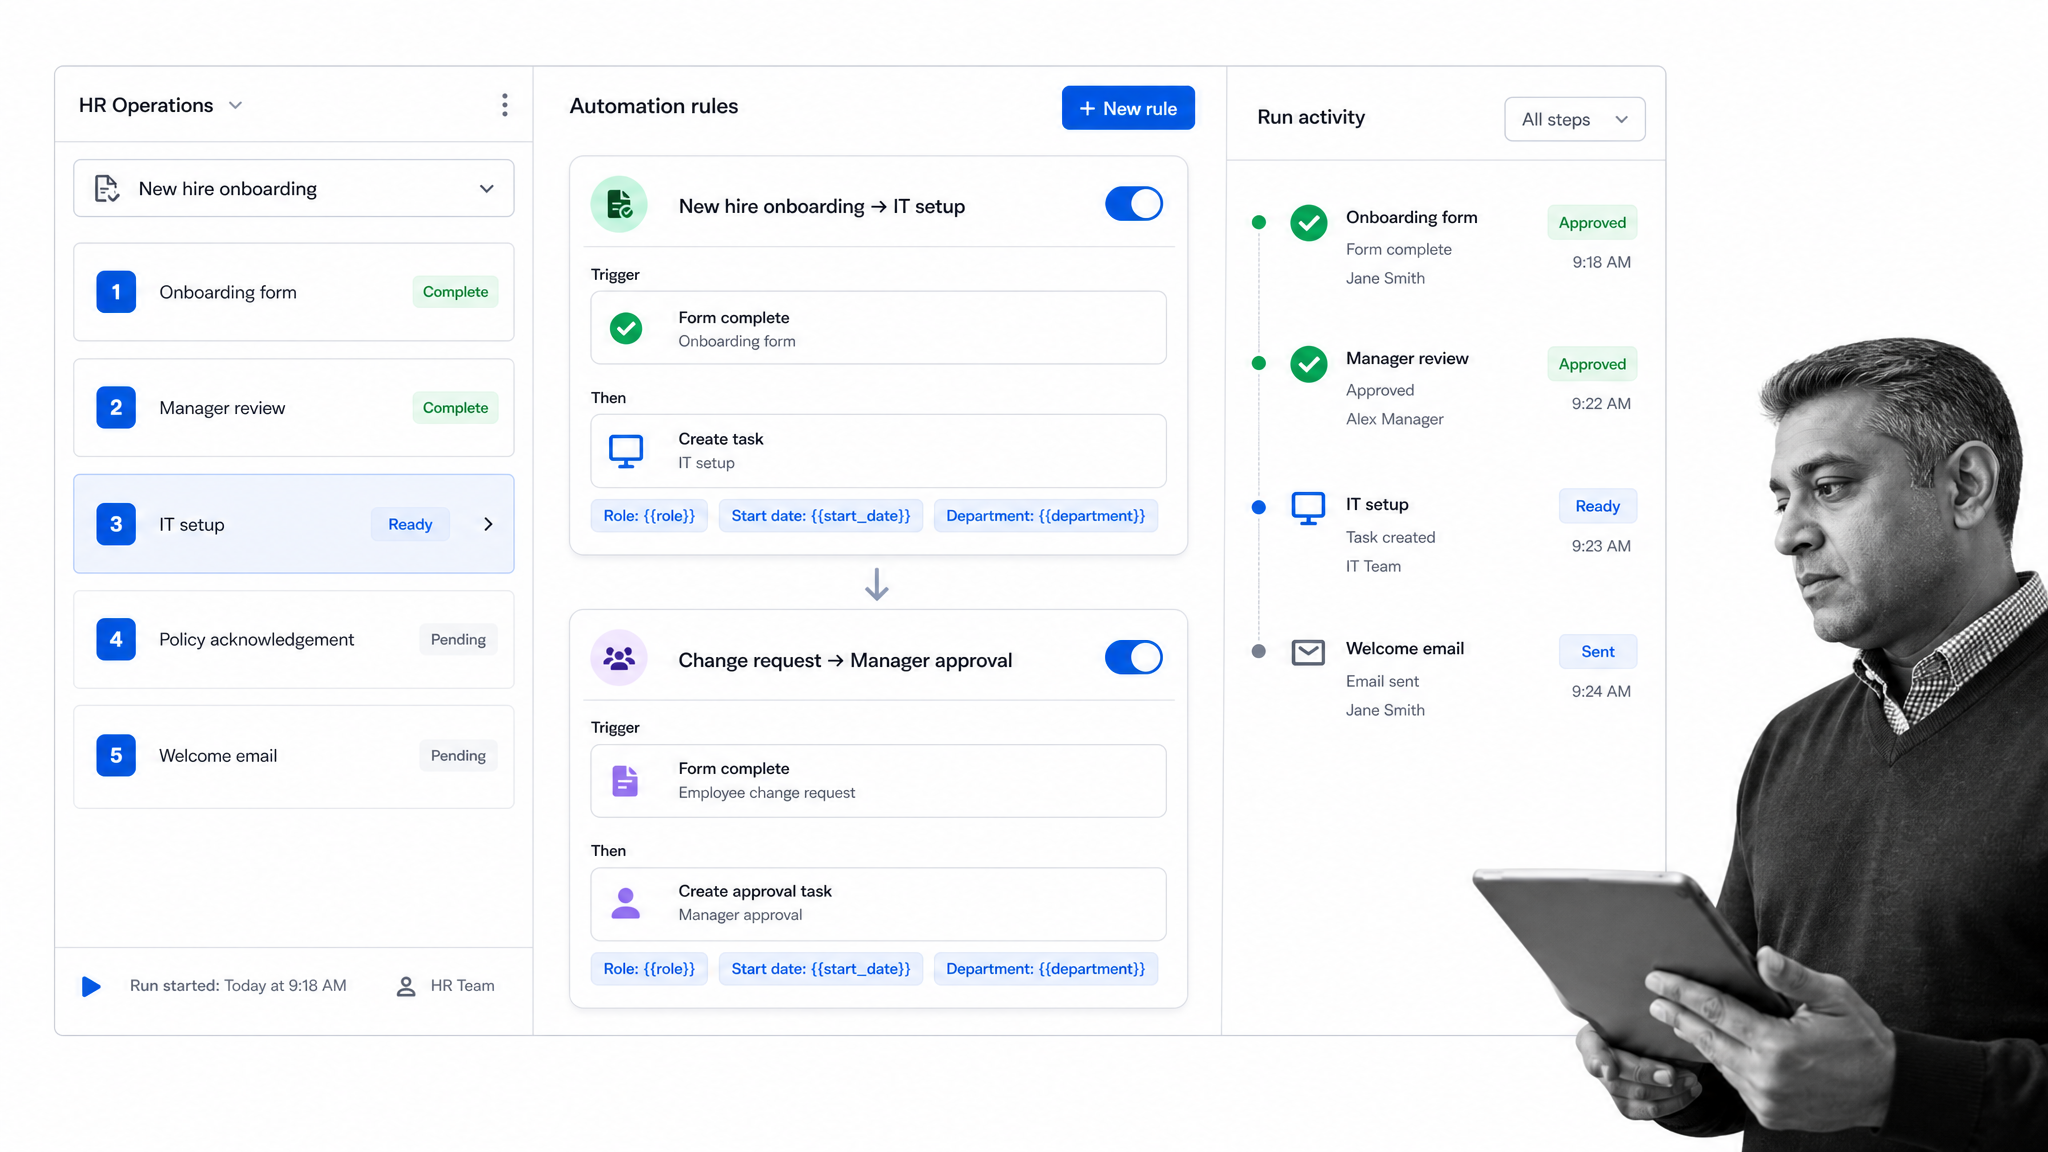Click step number 5 badge

116,756
